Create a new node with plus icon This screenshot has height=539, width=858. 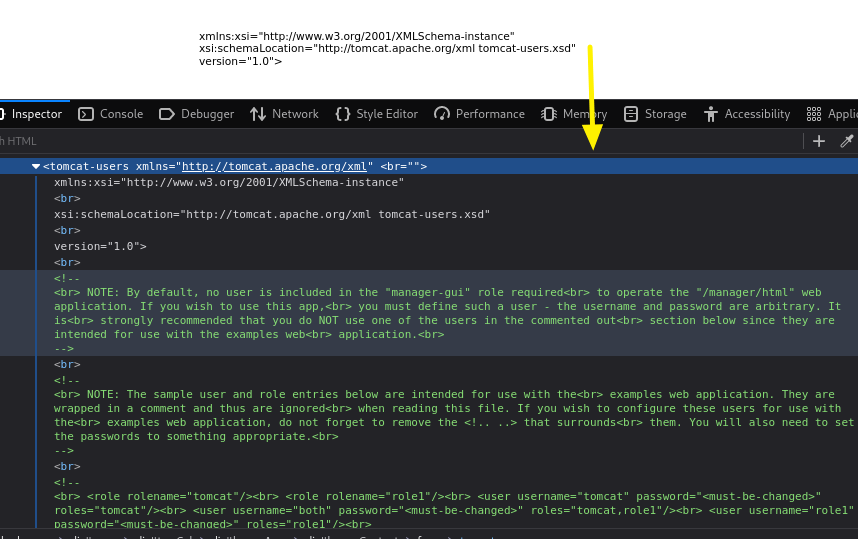click(x=819, y=141)
